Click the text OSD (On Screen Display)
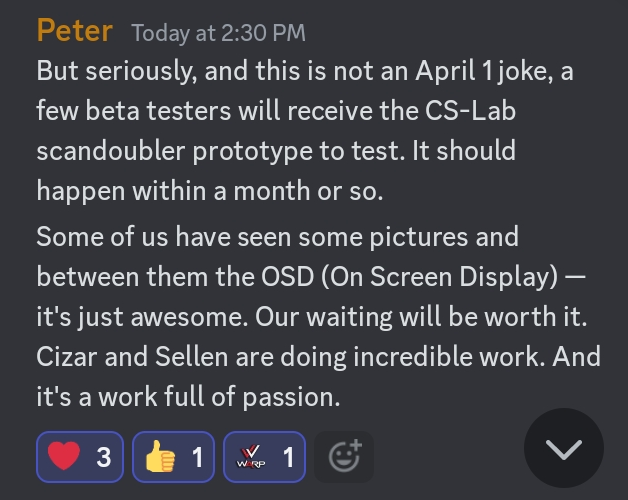This screenshot has width=628, height=500. tap(409, 276)
